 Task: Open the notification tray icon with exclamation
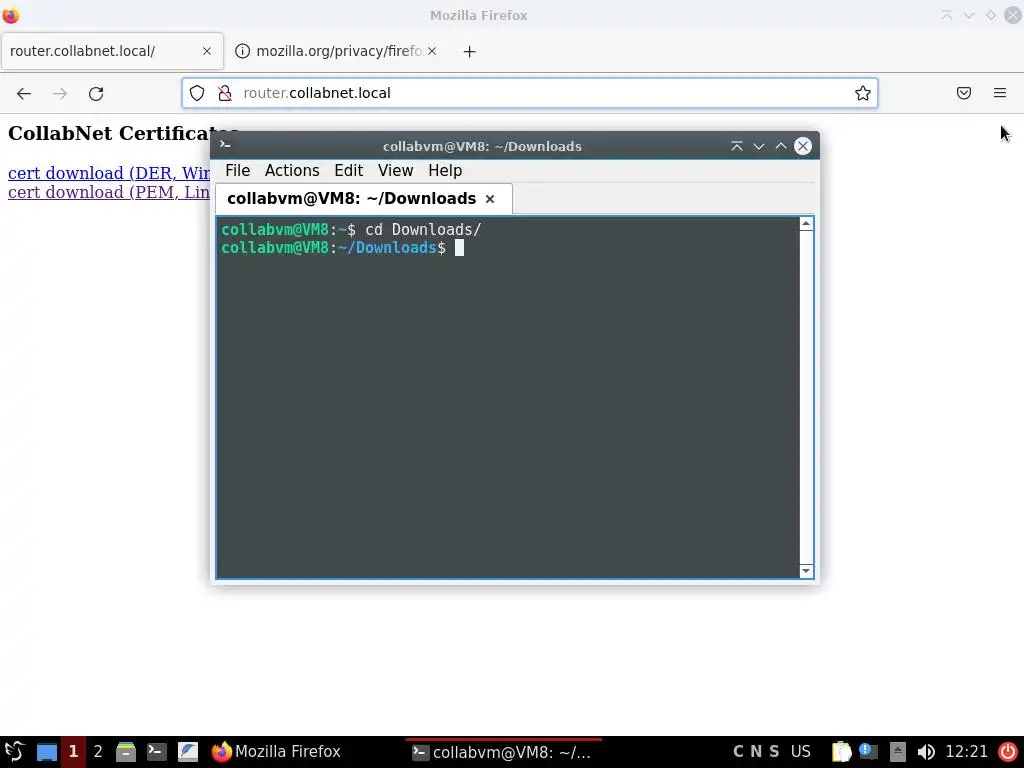[869, 752]
